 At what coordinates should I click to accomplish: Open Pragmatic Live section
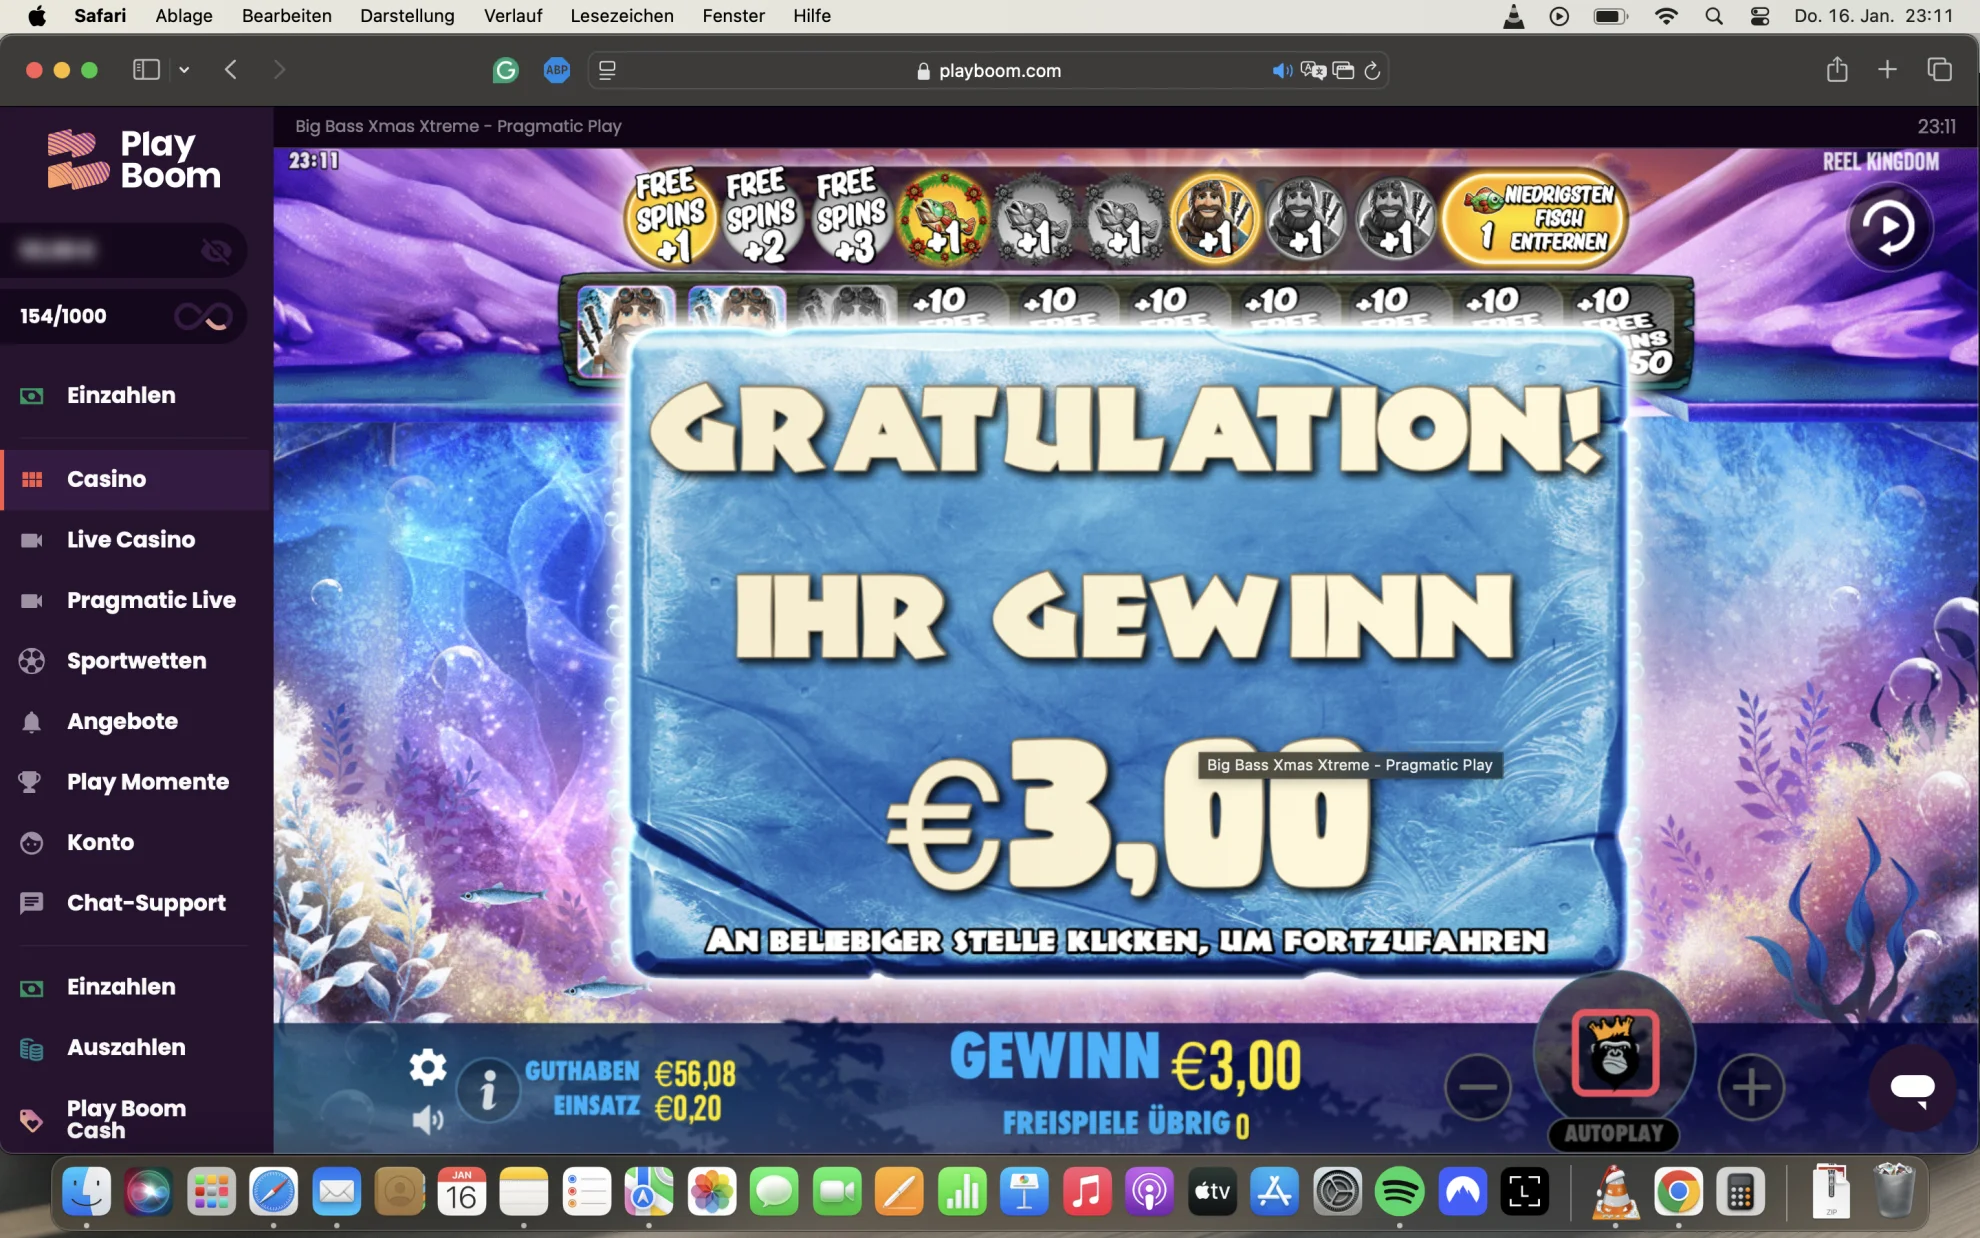151,600
